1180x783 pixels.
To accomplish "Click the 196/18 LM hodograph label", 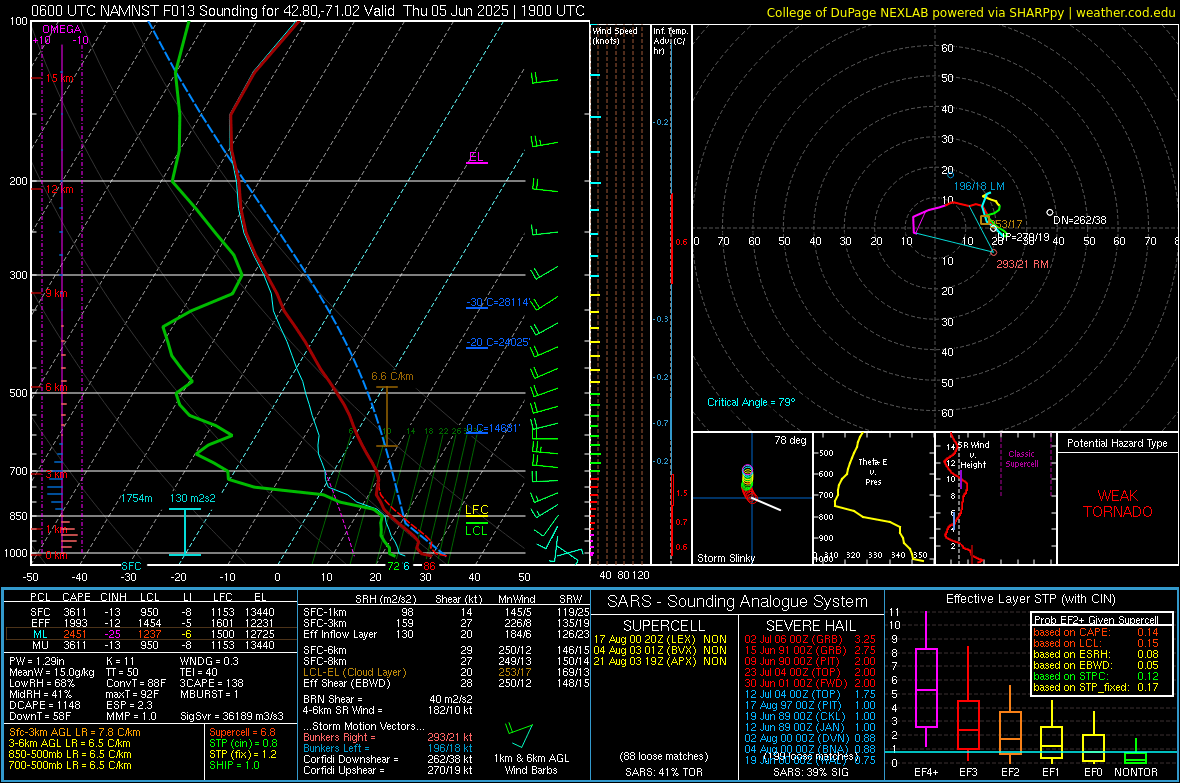I will click(979, 186).
